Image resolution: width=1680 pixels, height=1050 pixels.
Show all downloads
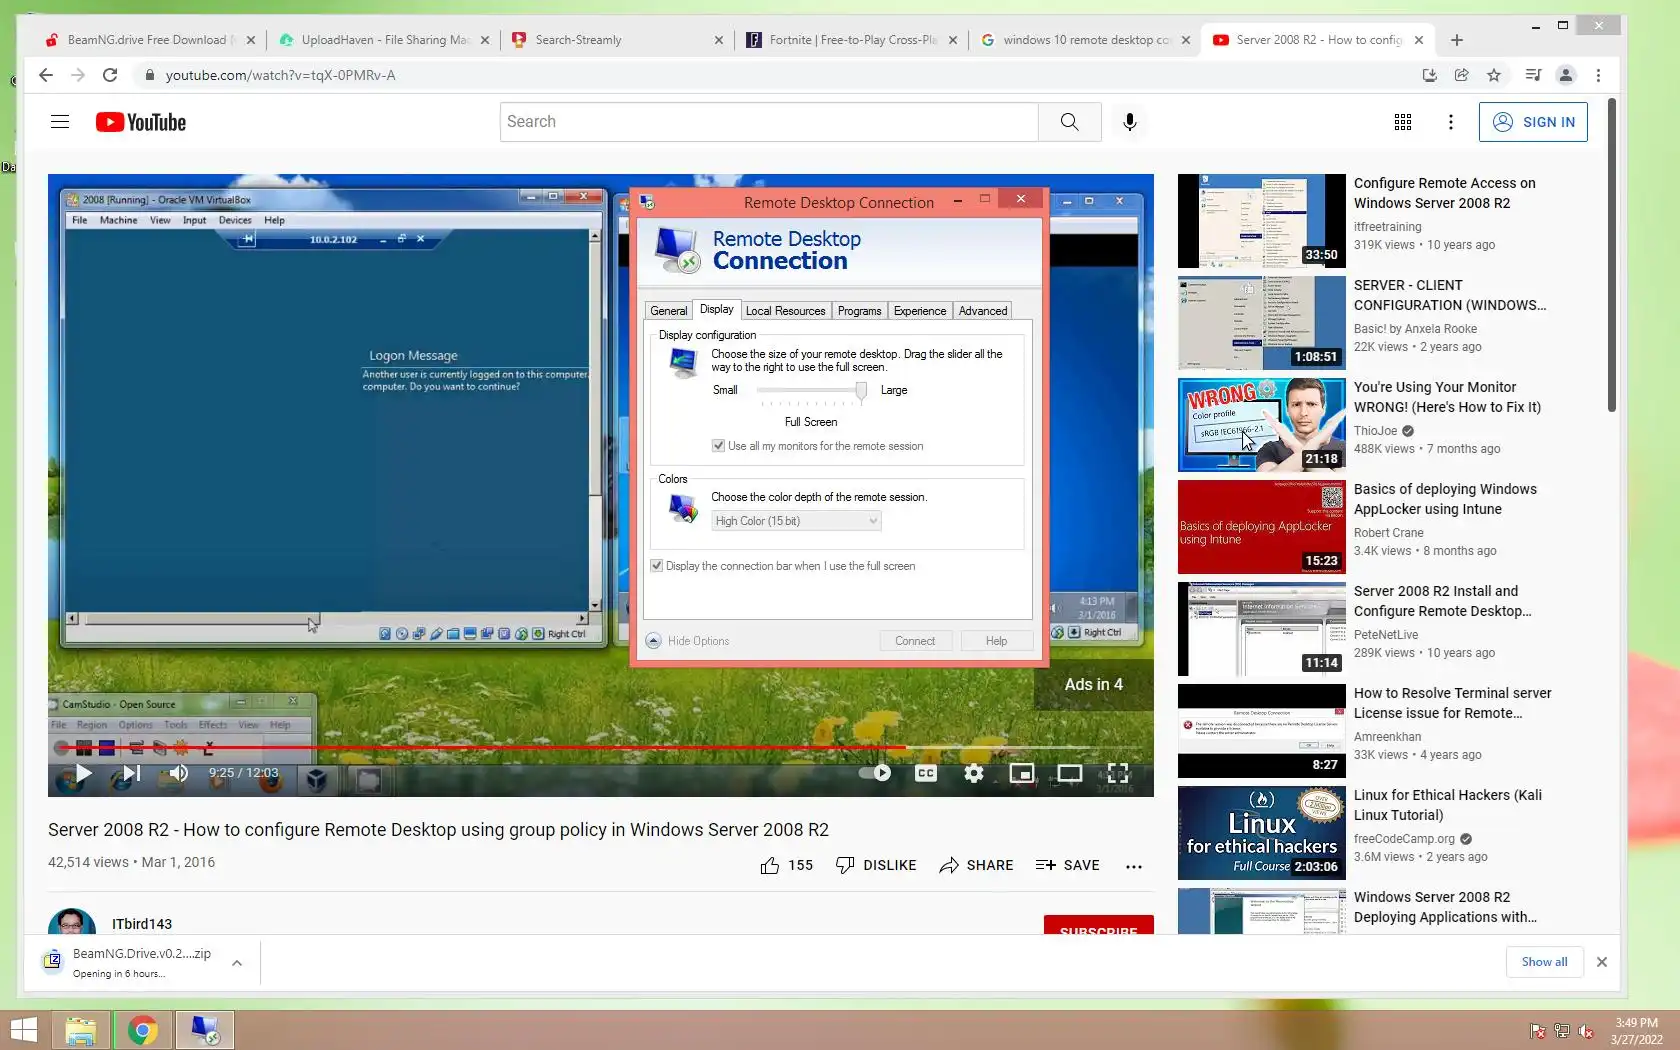point(1544,962)
